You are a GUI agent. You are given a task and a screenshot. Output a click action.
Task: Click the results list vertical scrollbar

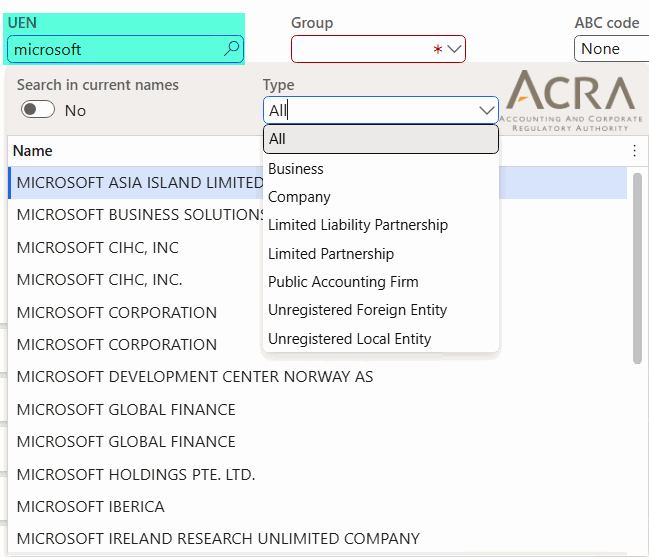(x=637, y=269)
